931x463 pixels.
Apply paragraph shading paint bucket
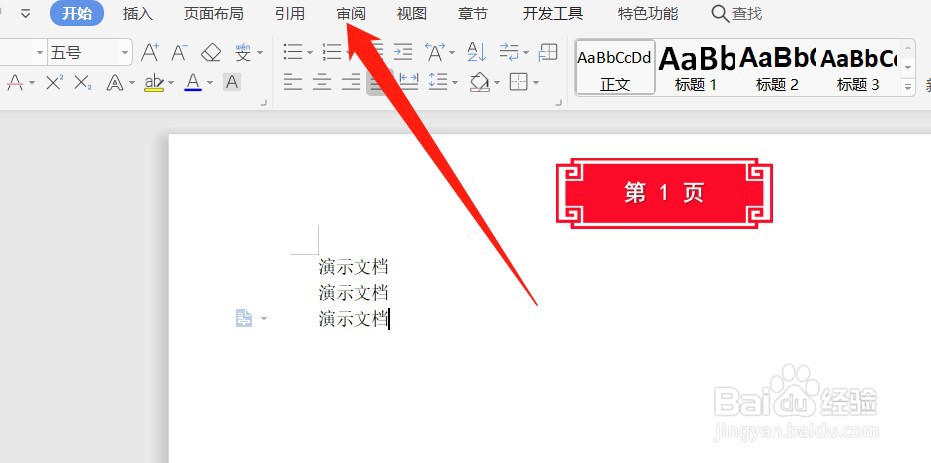479,82
